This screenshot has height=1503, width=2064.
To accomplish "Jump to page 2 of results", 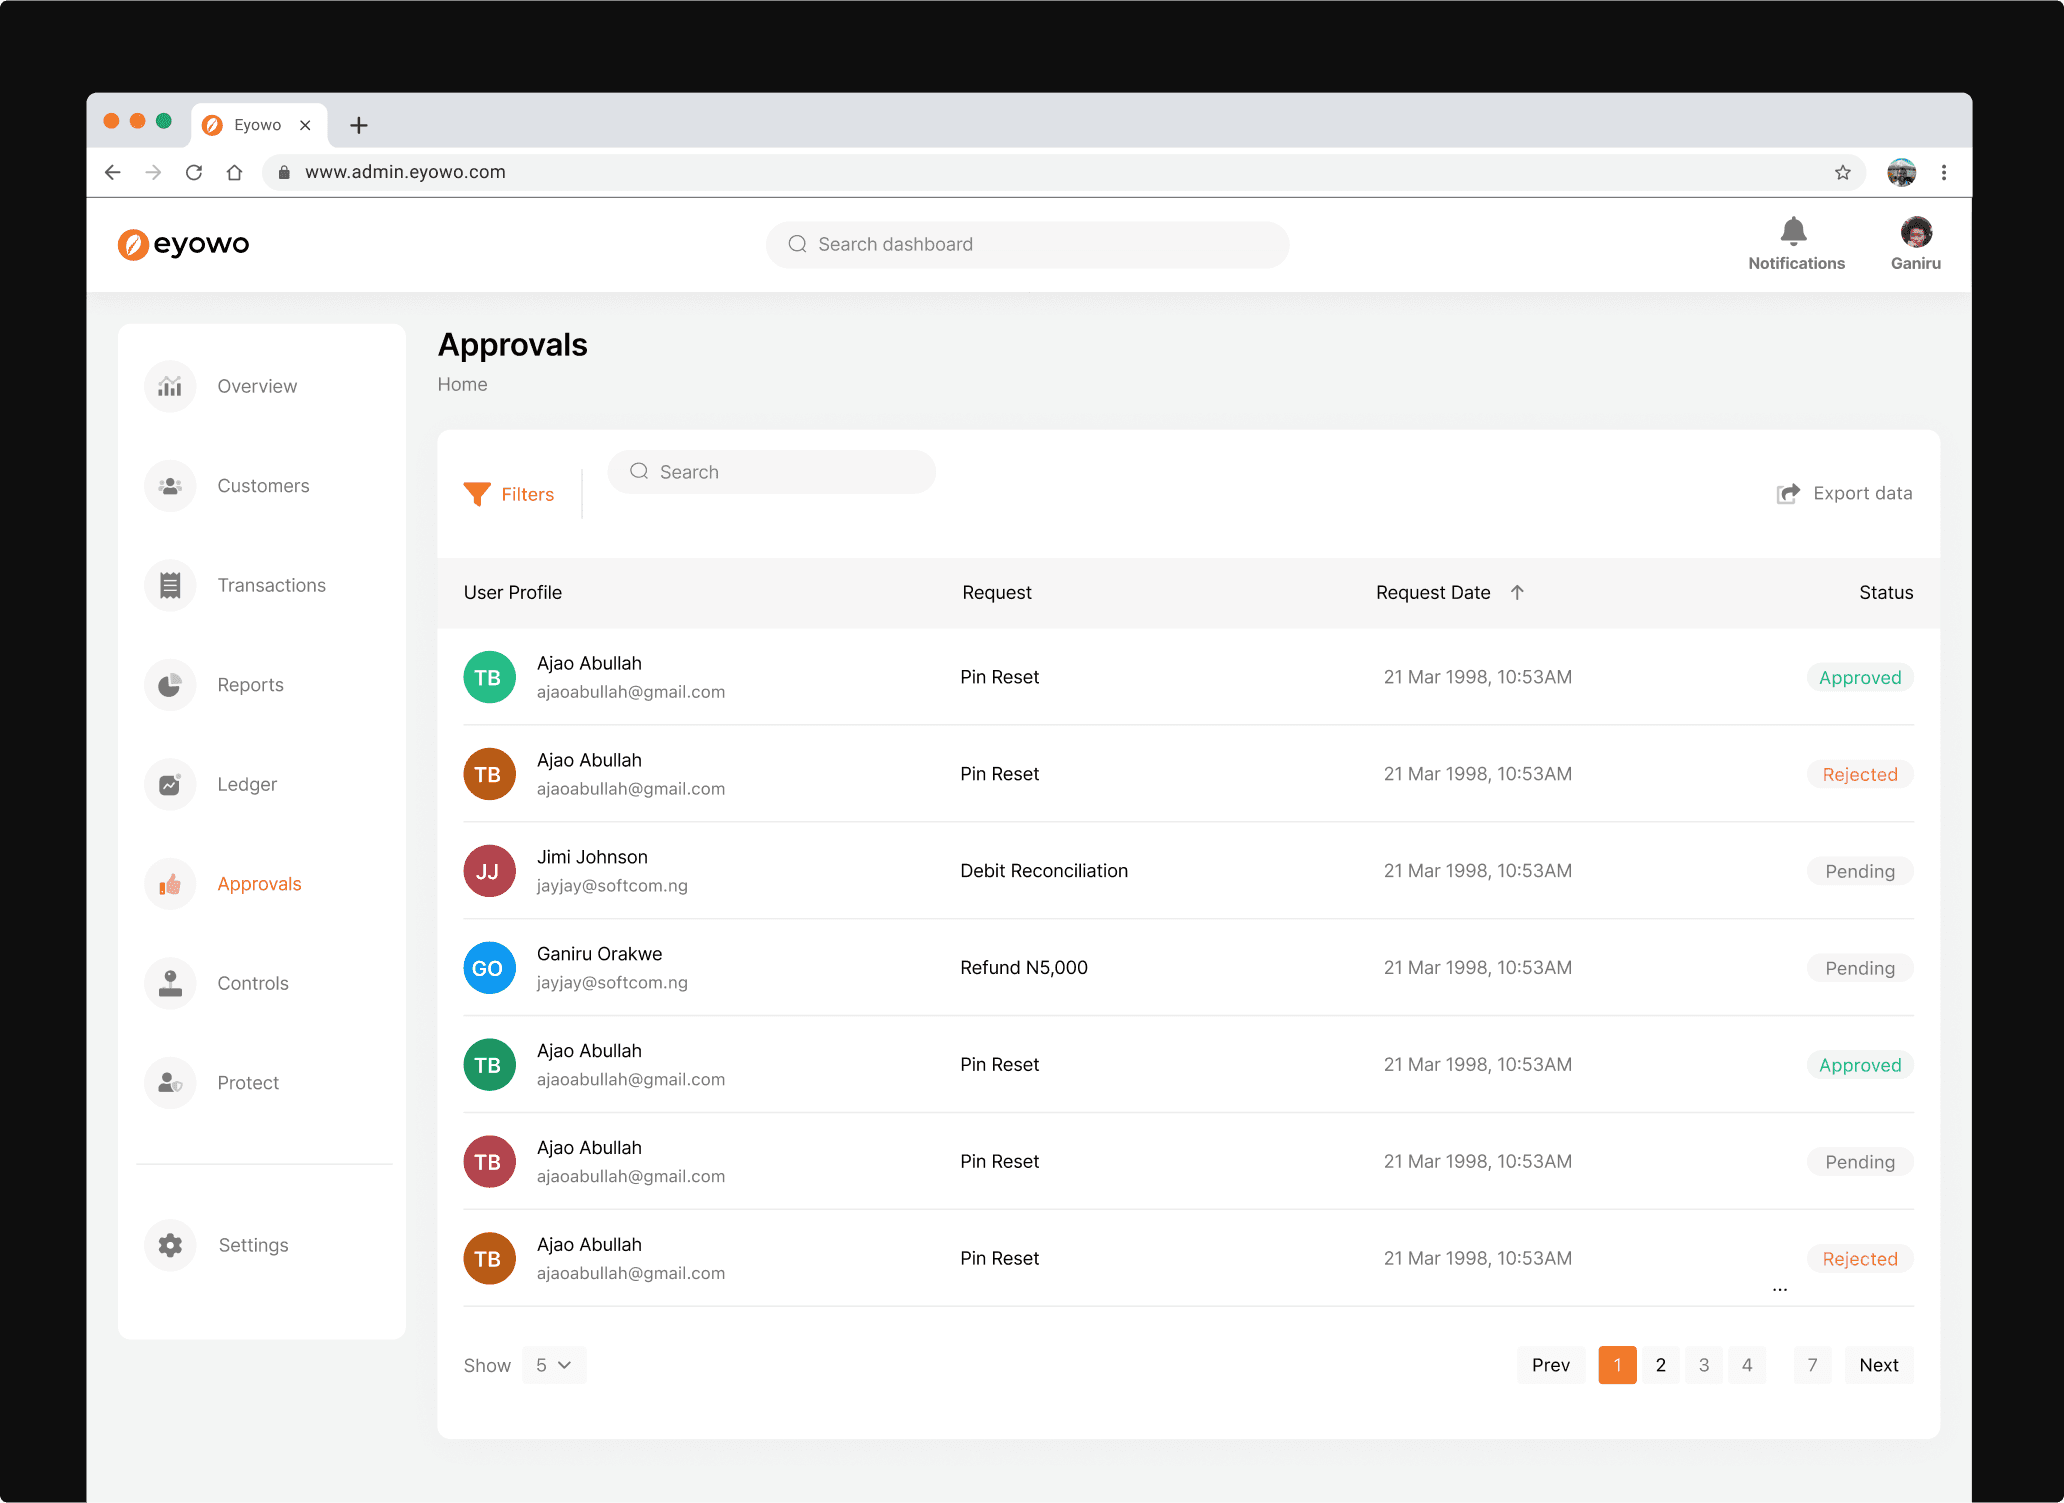I will point(1660,1365).
